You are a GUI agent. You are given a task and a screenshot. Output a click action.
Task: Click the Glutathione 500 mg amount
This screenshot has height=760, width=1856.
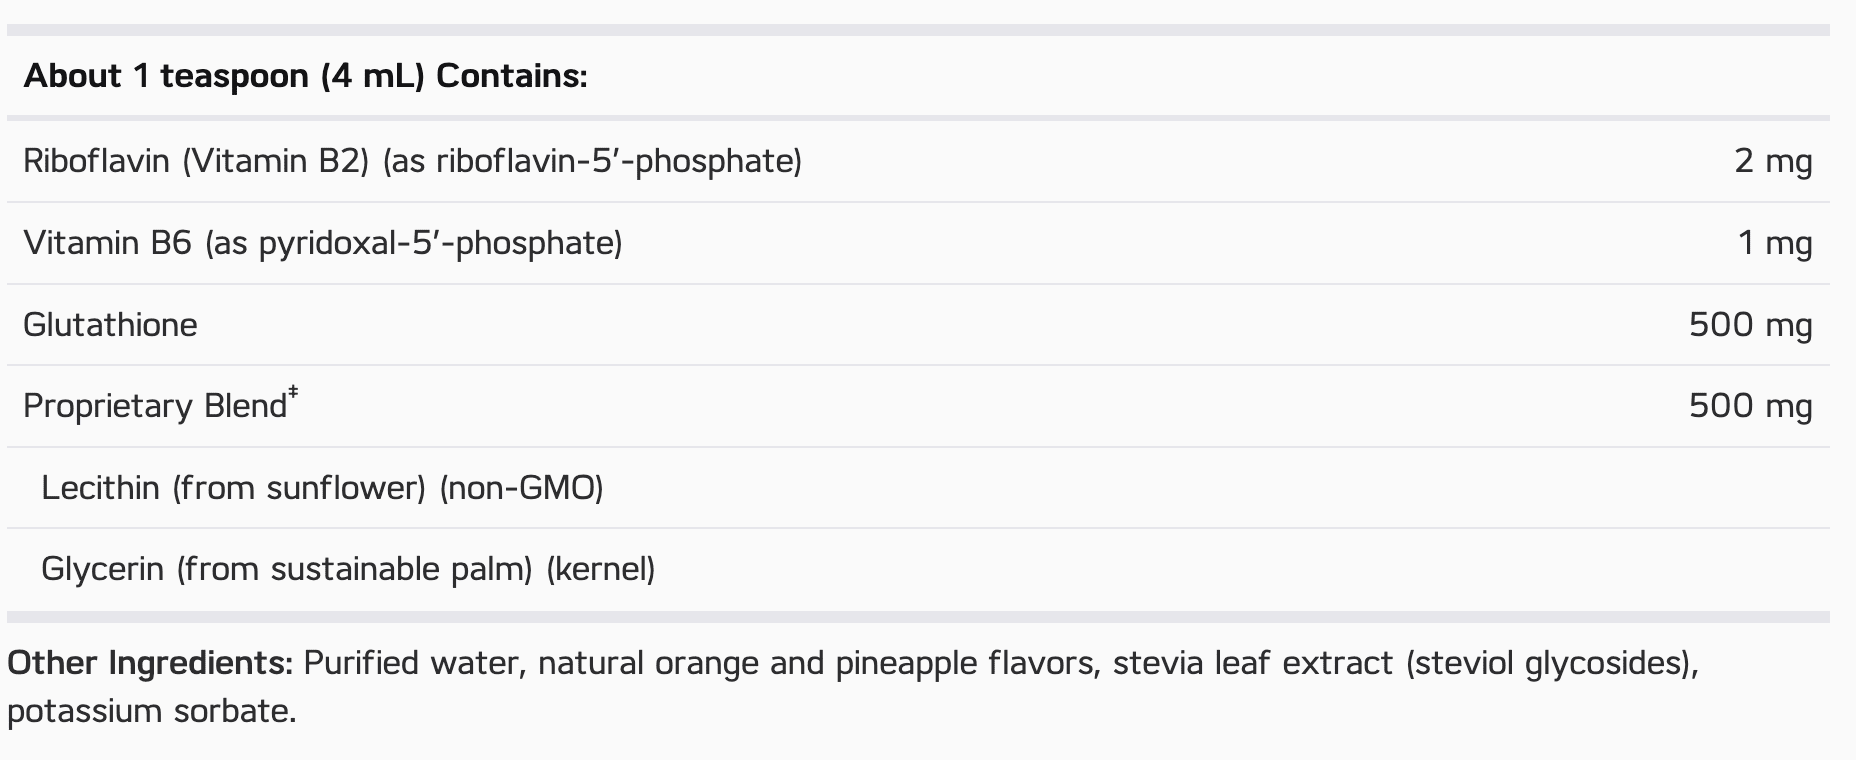(1751, 325)
